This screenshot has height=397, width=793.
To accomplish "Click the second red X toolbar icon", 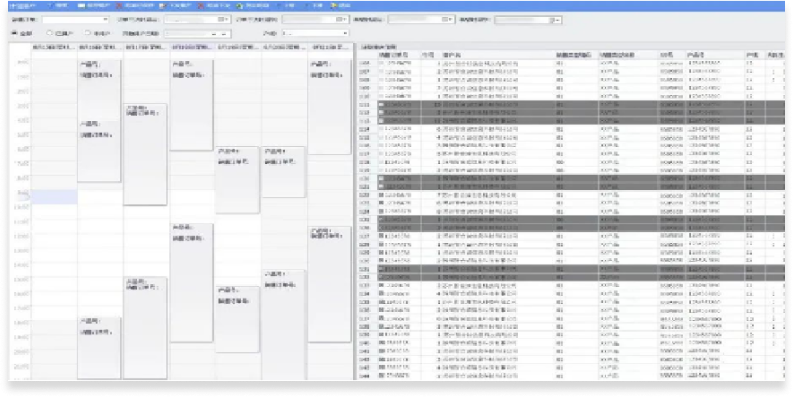I will 201,6.
